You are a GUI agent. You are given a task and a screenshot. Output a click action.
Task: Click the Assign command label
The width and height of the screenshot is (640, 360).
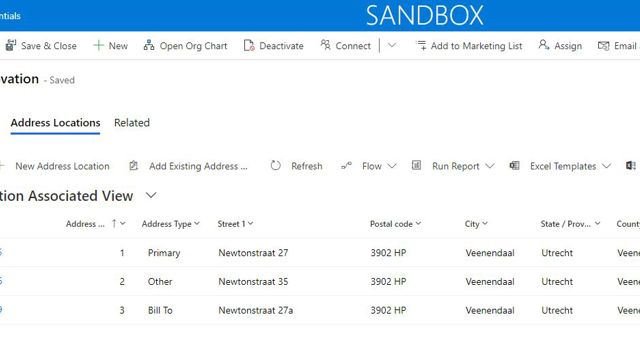point(568,46)
